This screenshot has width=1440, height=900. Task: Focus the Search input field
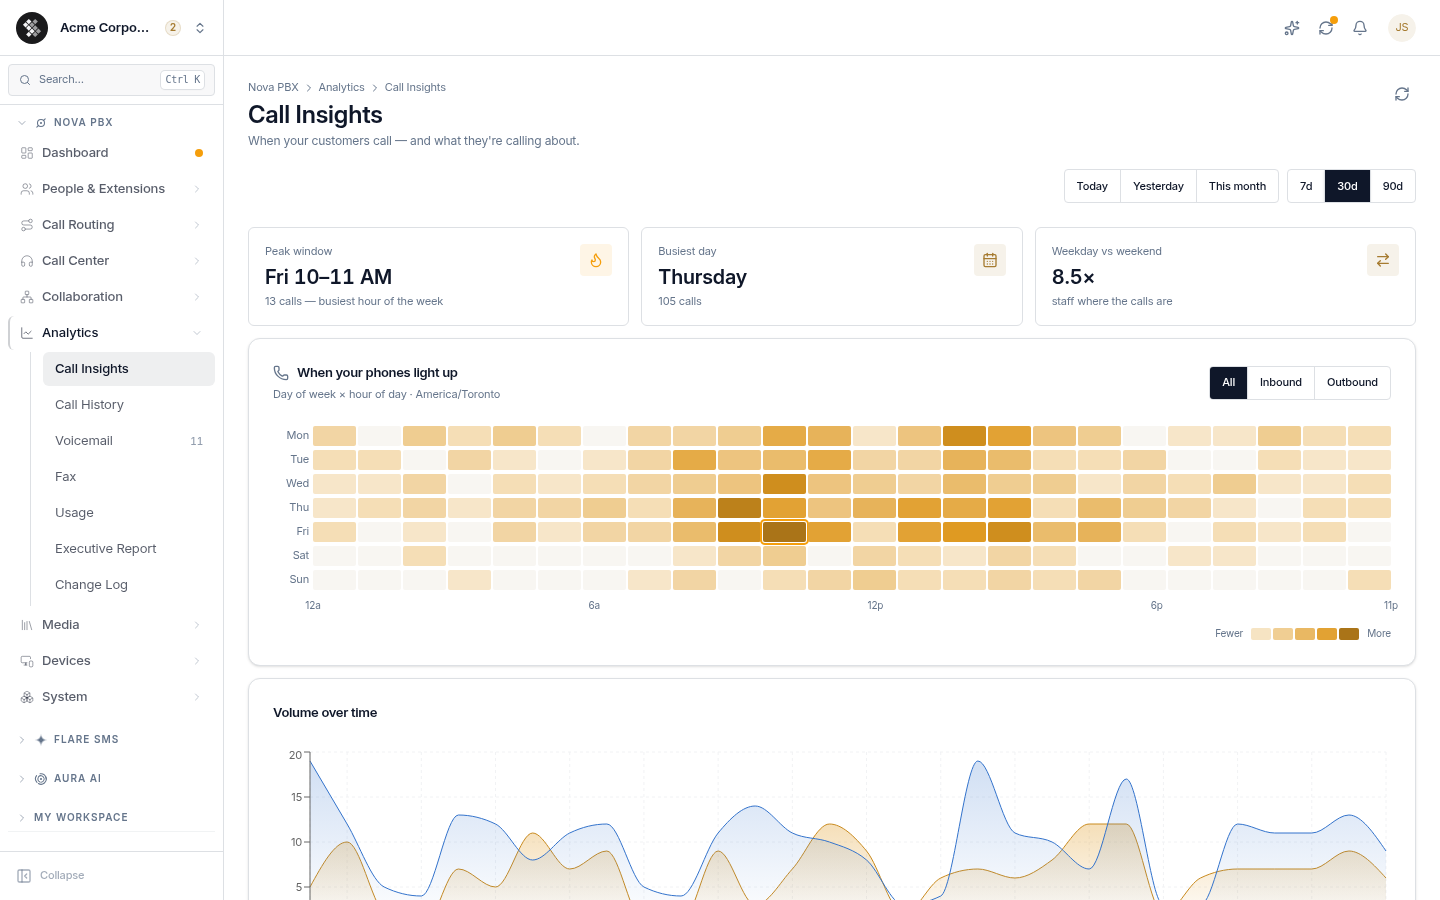point(111,80)
